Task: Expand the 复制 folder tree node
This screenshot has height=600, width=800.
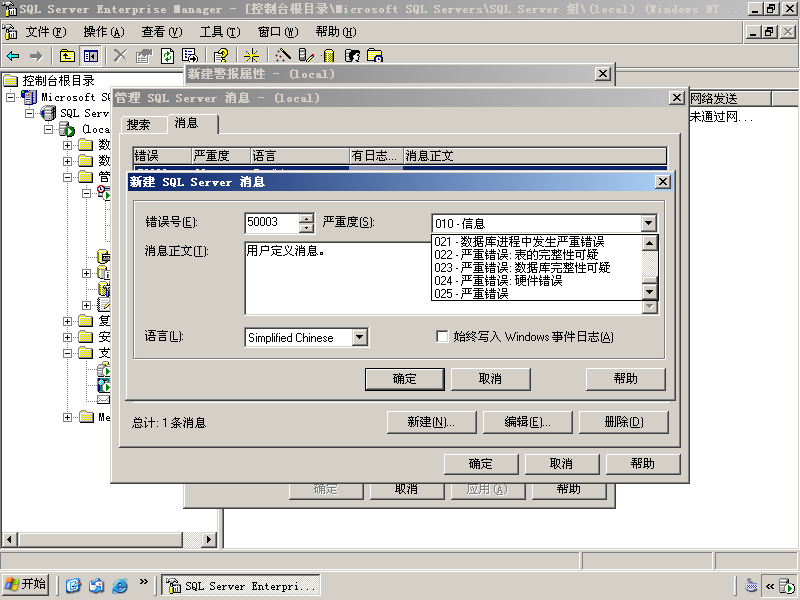Action: click(x=67, y=321)
